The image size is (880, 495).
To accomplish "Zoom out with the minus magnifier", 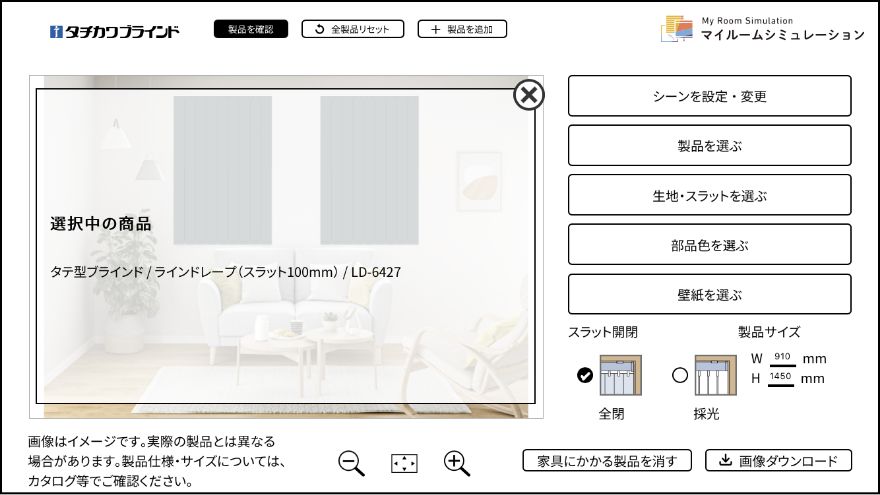I will (x=351, y=464).
